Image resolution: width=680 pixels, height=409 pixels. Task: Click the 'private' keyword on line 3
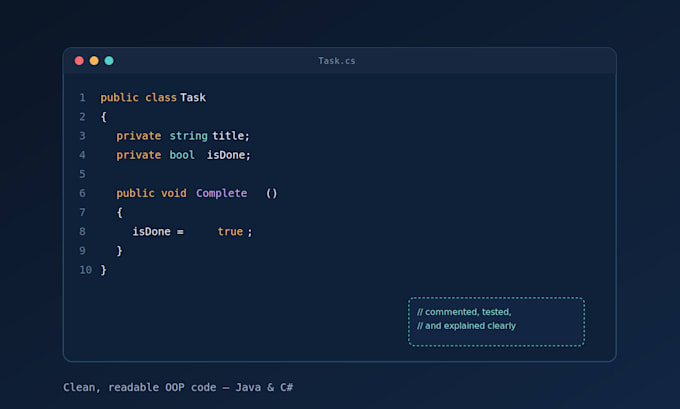(x=138, y=136)
